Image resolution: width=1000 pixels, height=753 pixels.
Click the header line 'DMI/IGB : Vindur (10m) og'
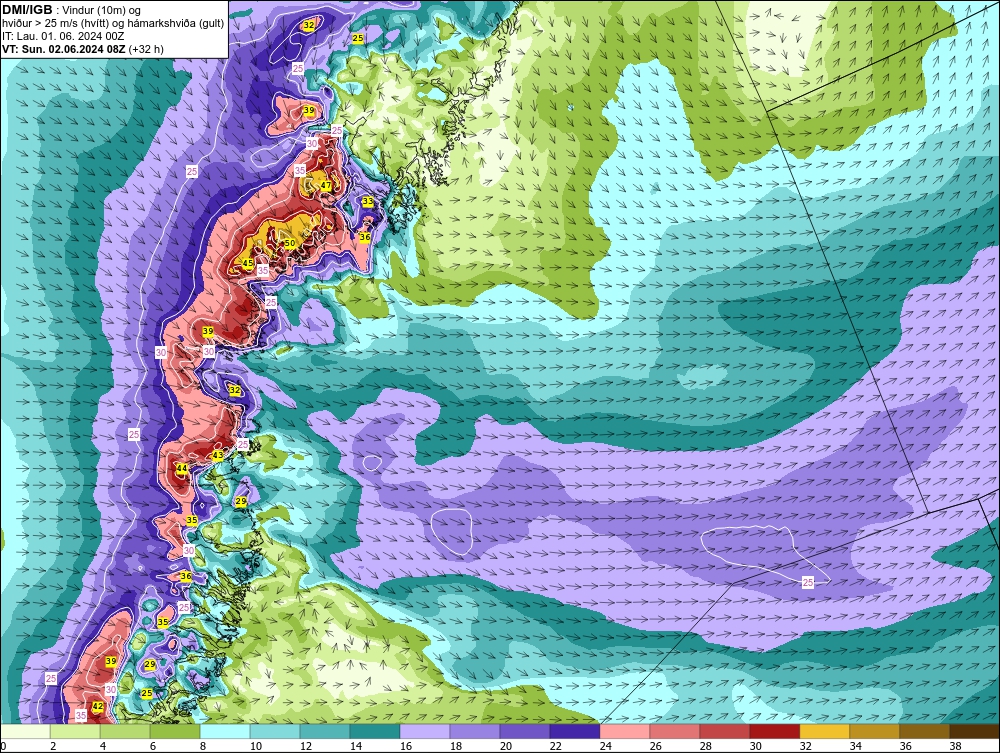click(72, 10)
